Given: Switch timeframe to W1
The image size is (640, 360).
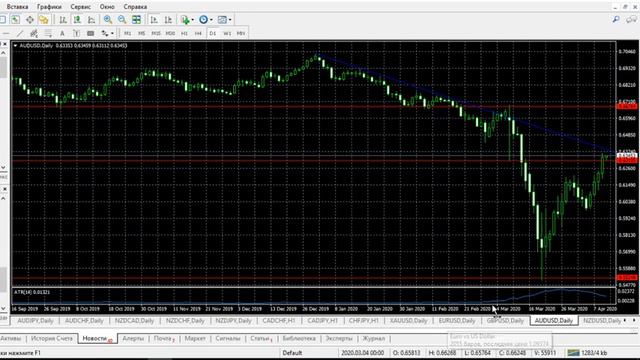Looking at the screenshot, I should 227,33.
